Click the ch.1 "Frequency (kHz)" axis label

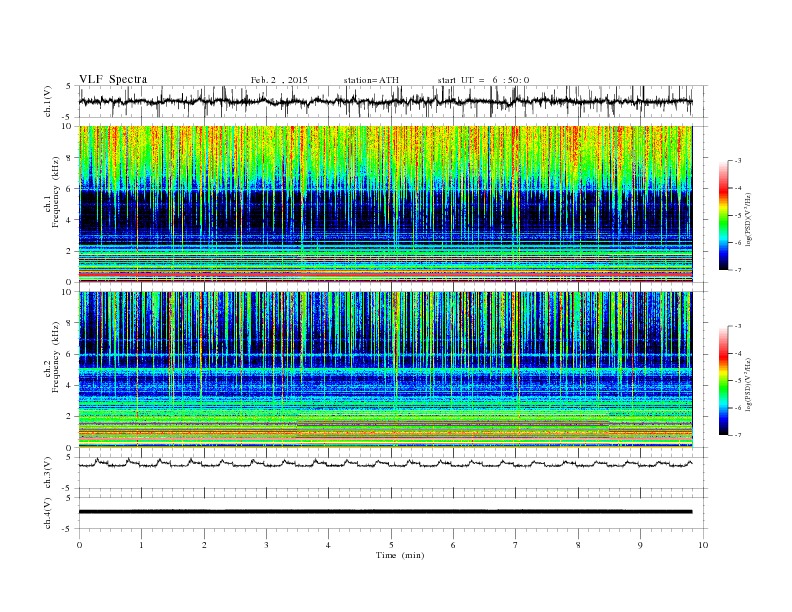point(56,192)
